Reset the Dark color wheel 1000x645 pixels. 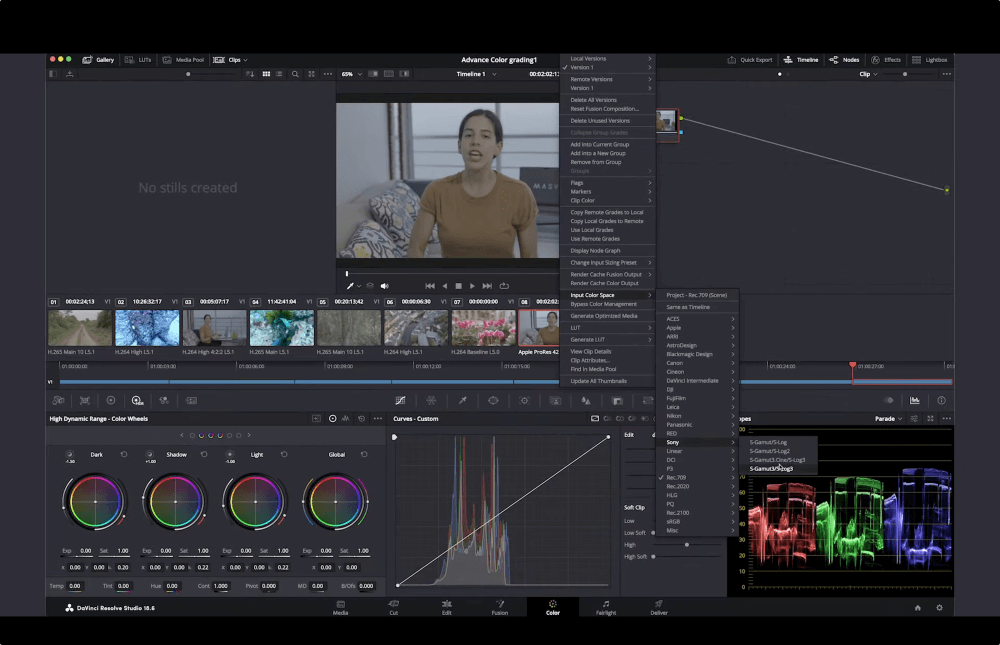pyautogui.click(x=124, y=454)
